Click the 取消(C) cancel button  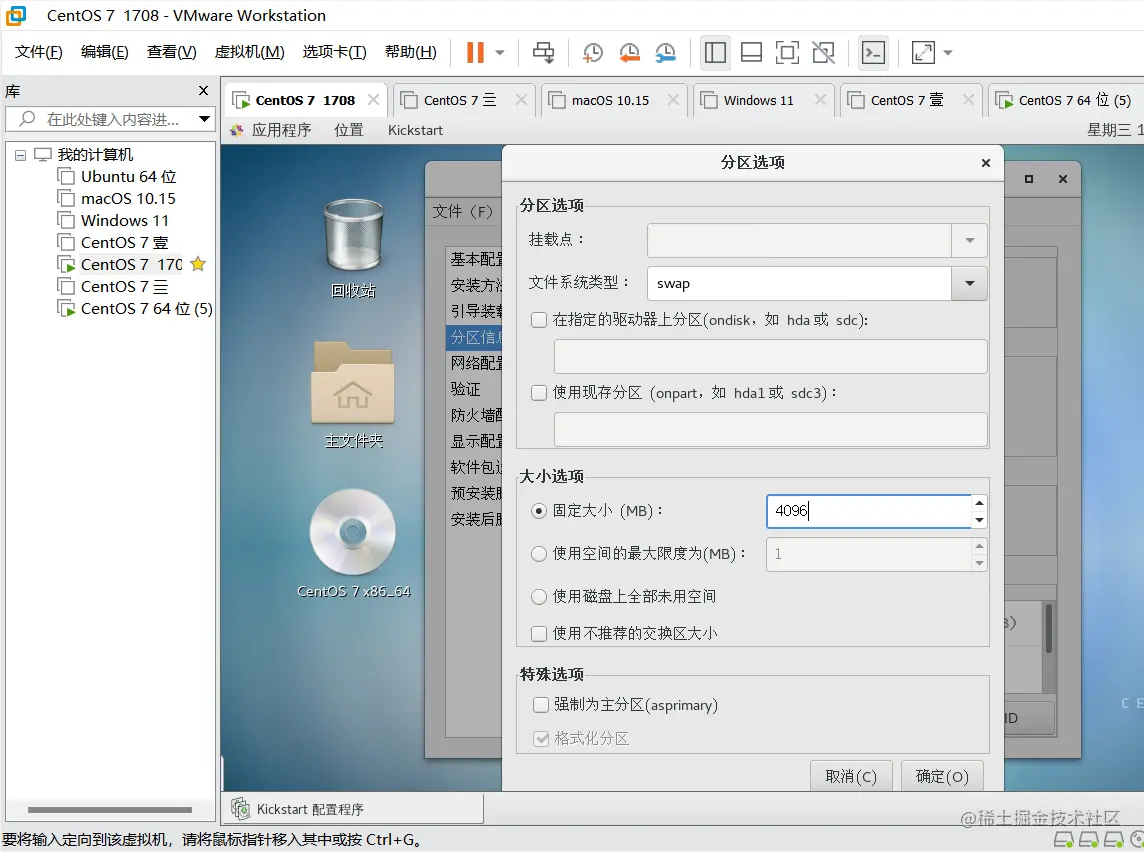[x=851, y=776]
